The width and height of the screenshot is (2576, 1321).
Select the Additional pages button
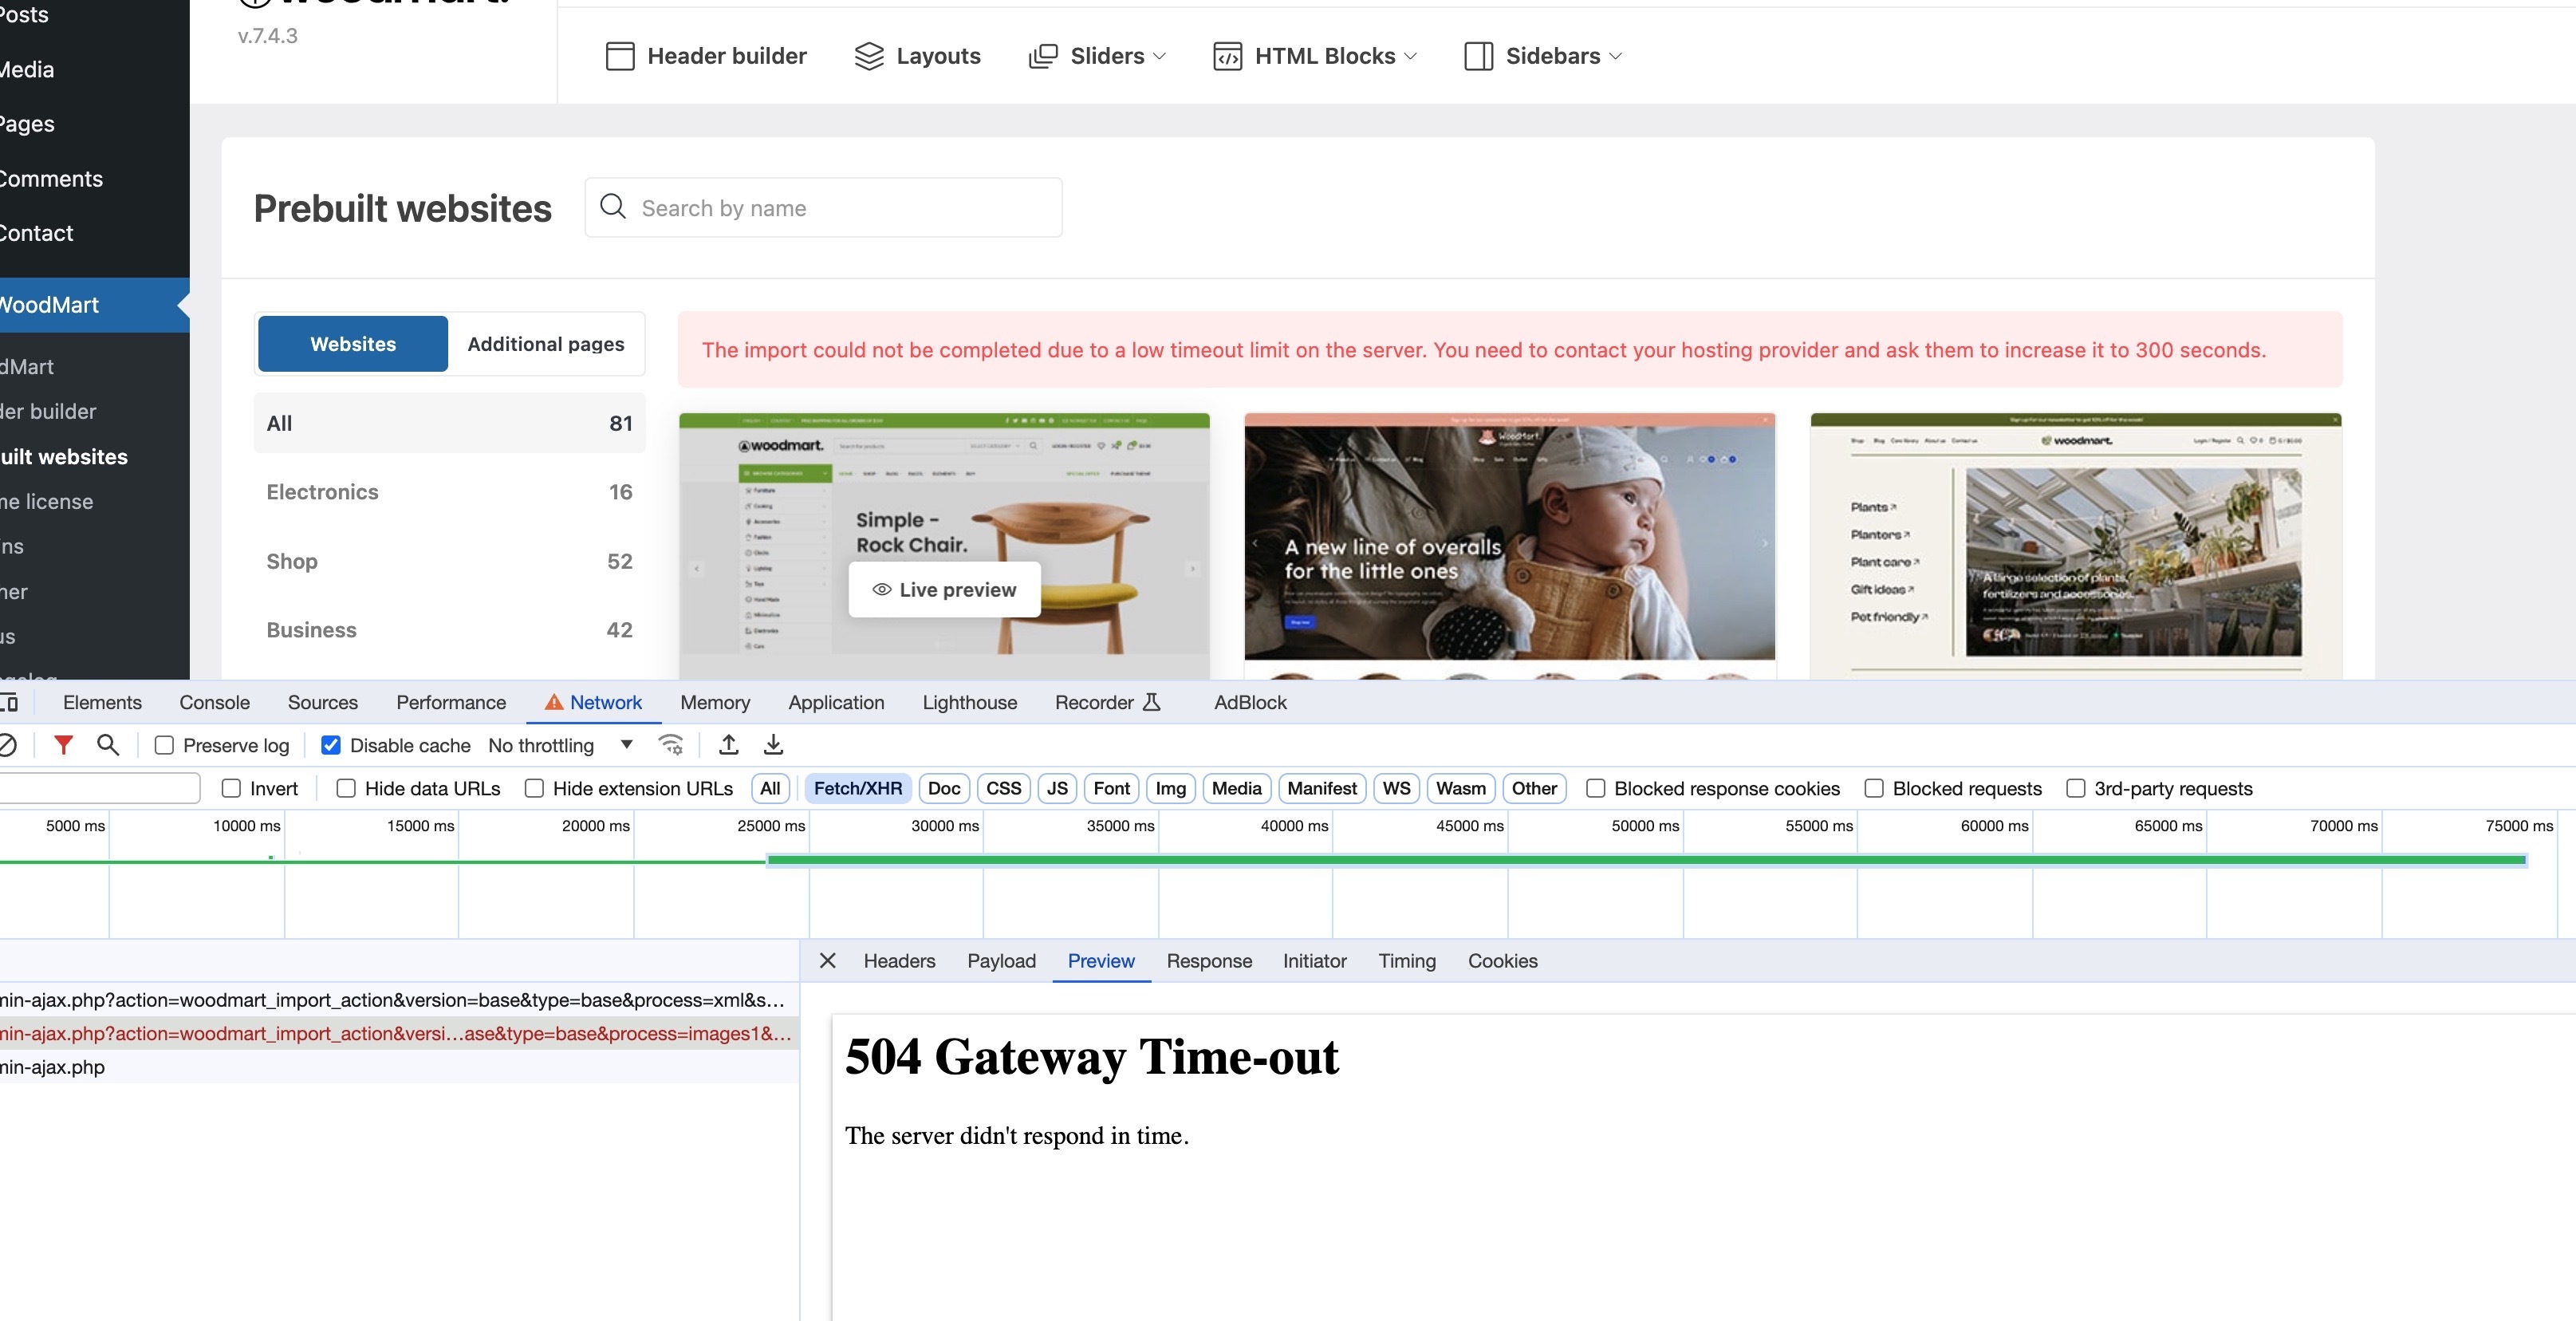[545, 344]
